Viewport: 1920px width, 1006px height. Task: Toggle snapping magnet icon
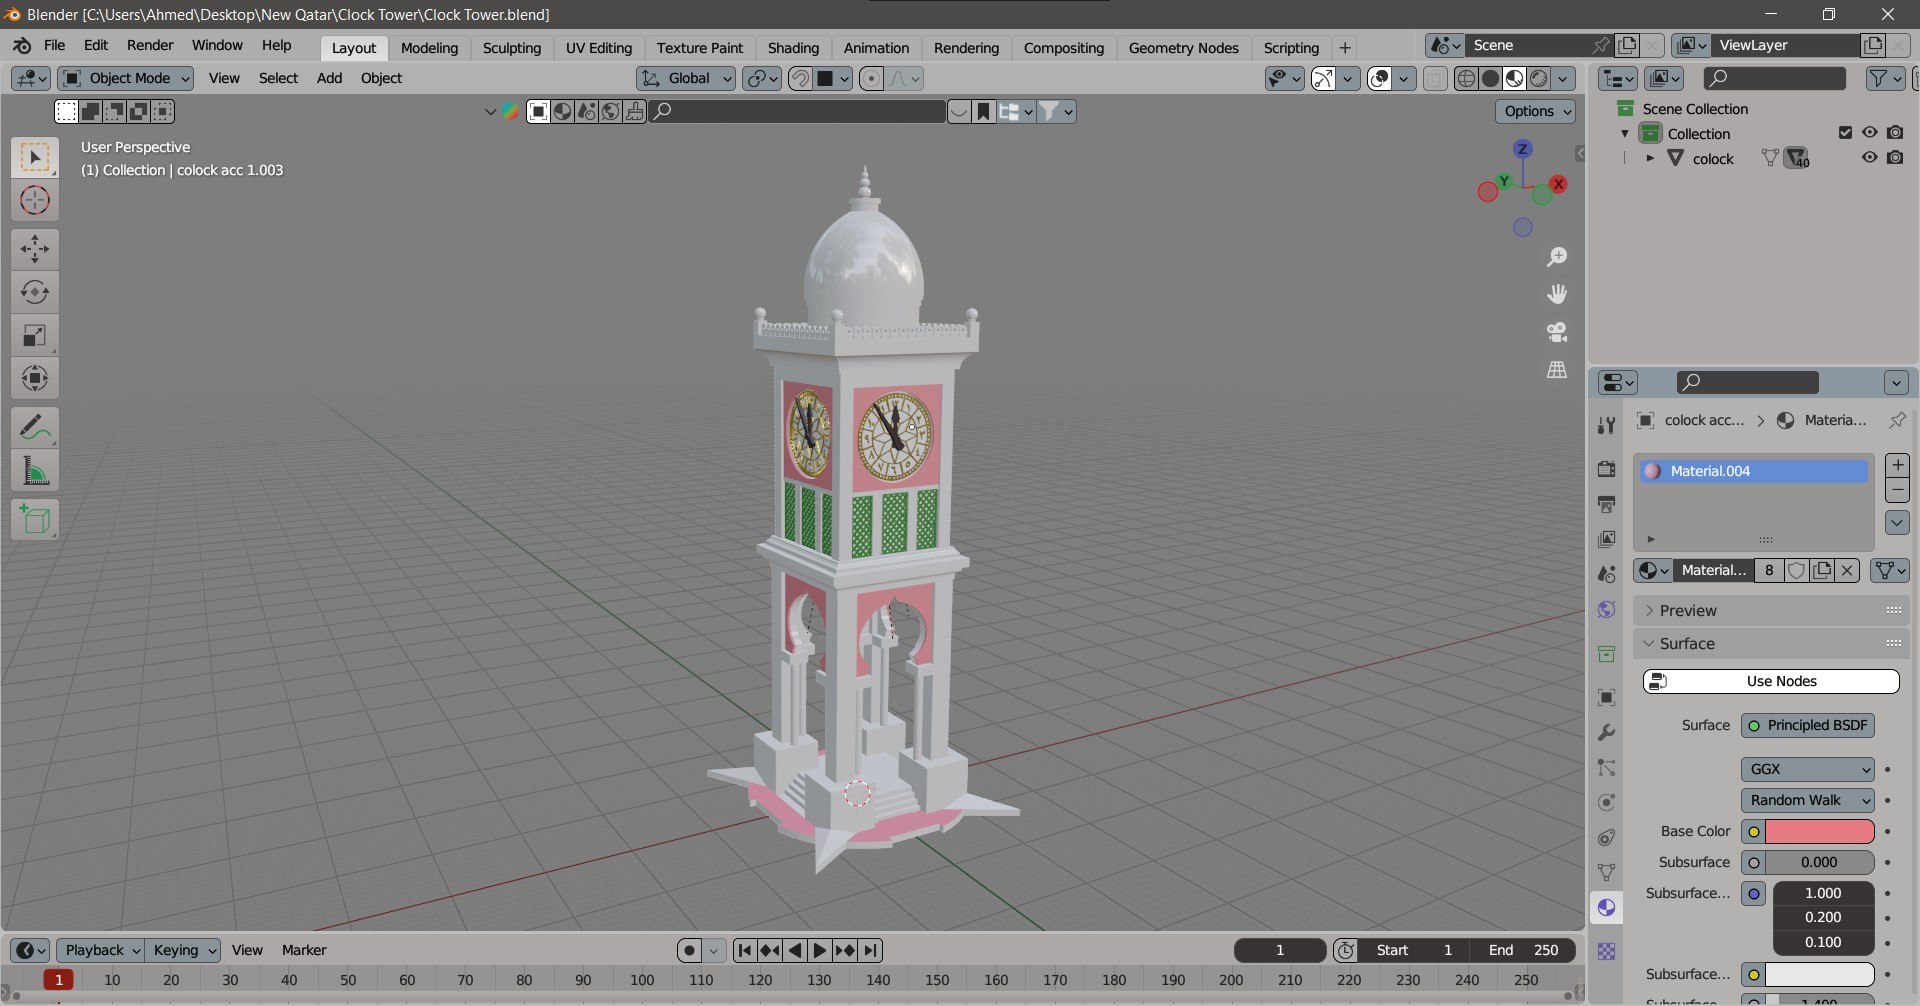[x=799, y=78]
